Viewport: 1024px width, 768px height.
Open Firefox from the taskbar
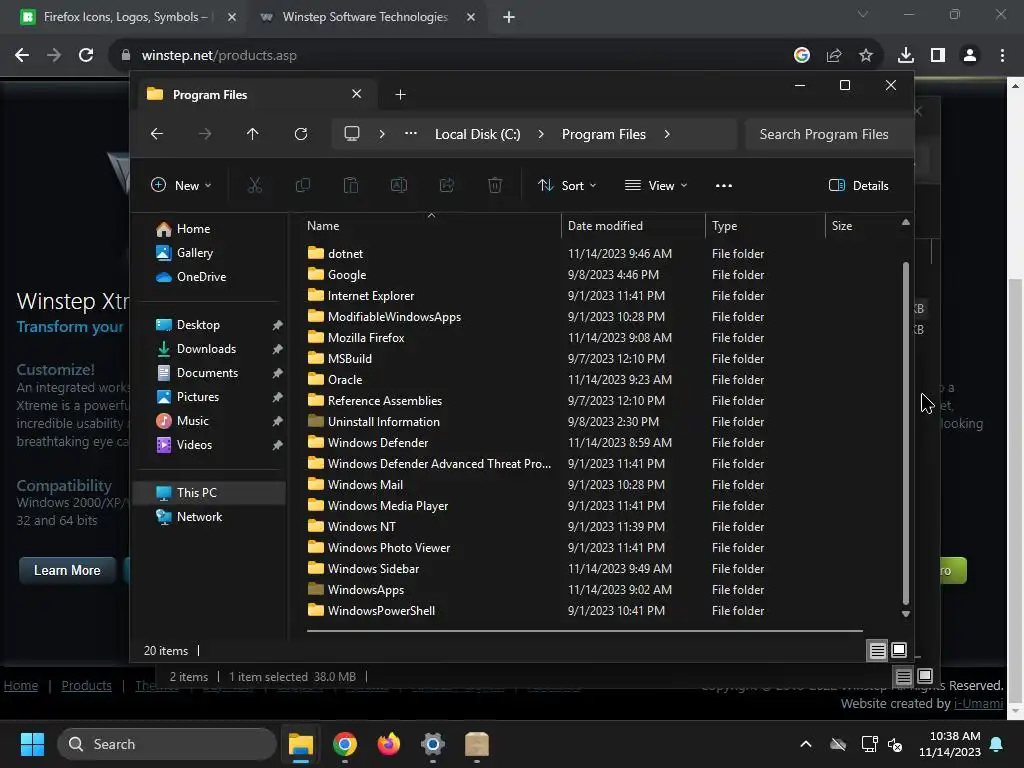[x=389, y=744]
